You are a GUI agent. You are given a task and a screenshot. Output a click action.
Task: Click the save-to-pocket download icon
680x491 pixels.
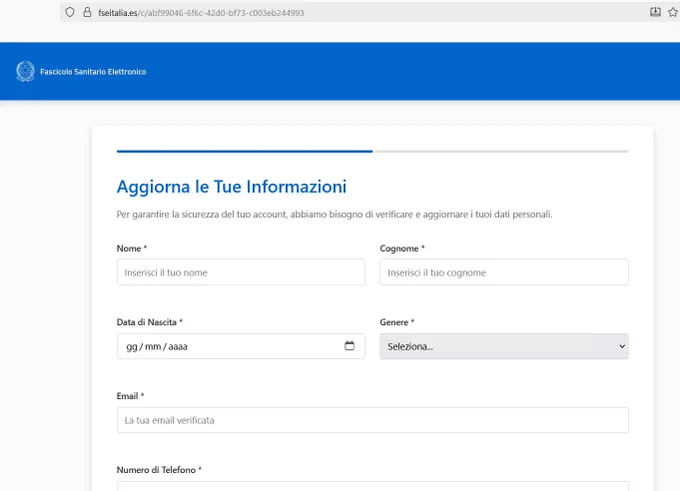tap(655, 12)
